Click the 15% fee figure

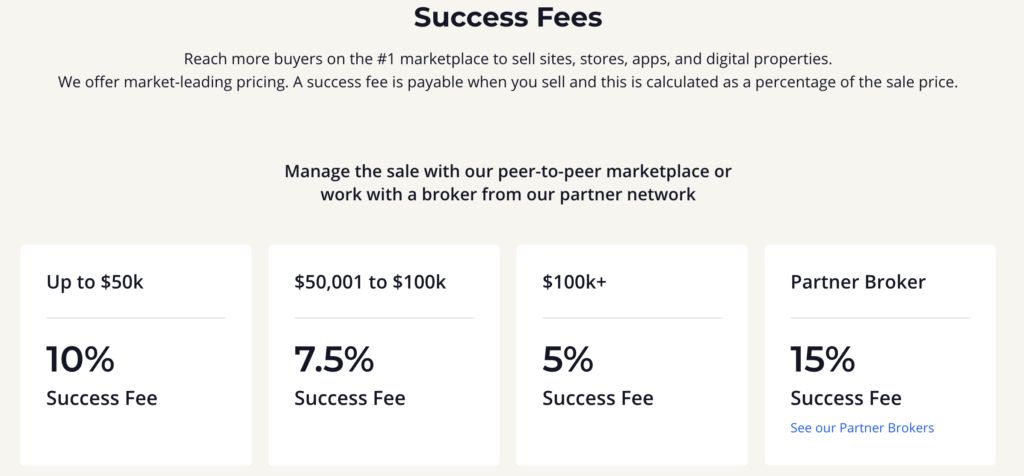pyautogui.click(x=822, y=359)
